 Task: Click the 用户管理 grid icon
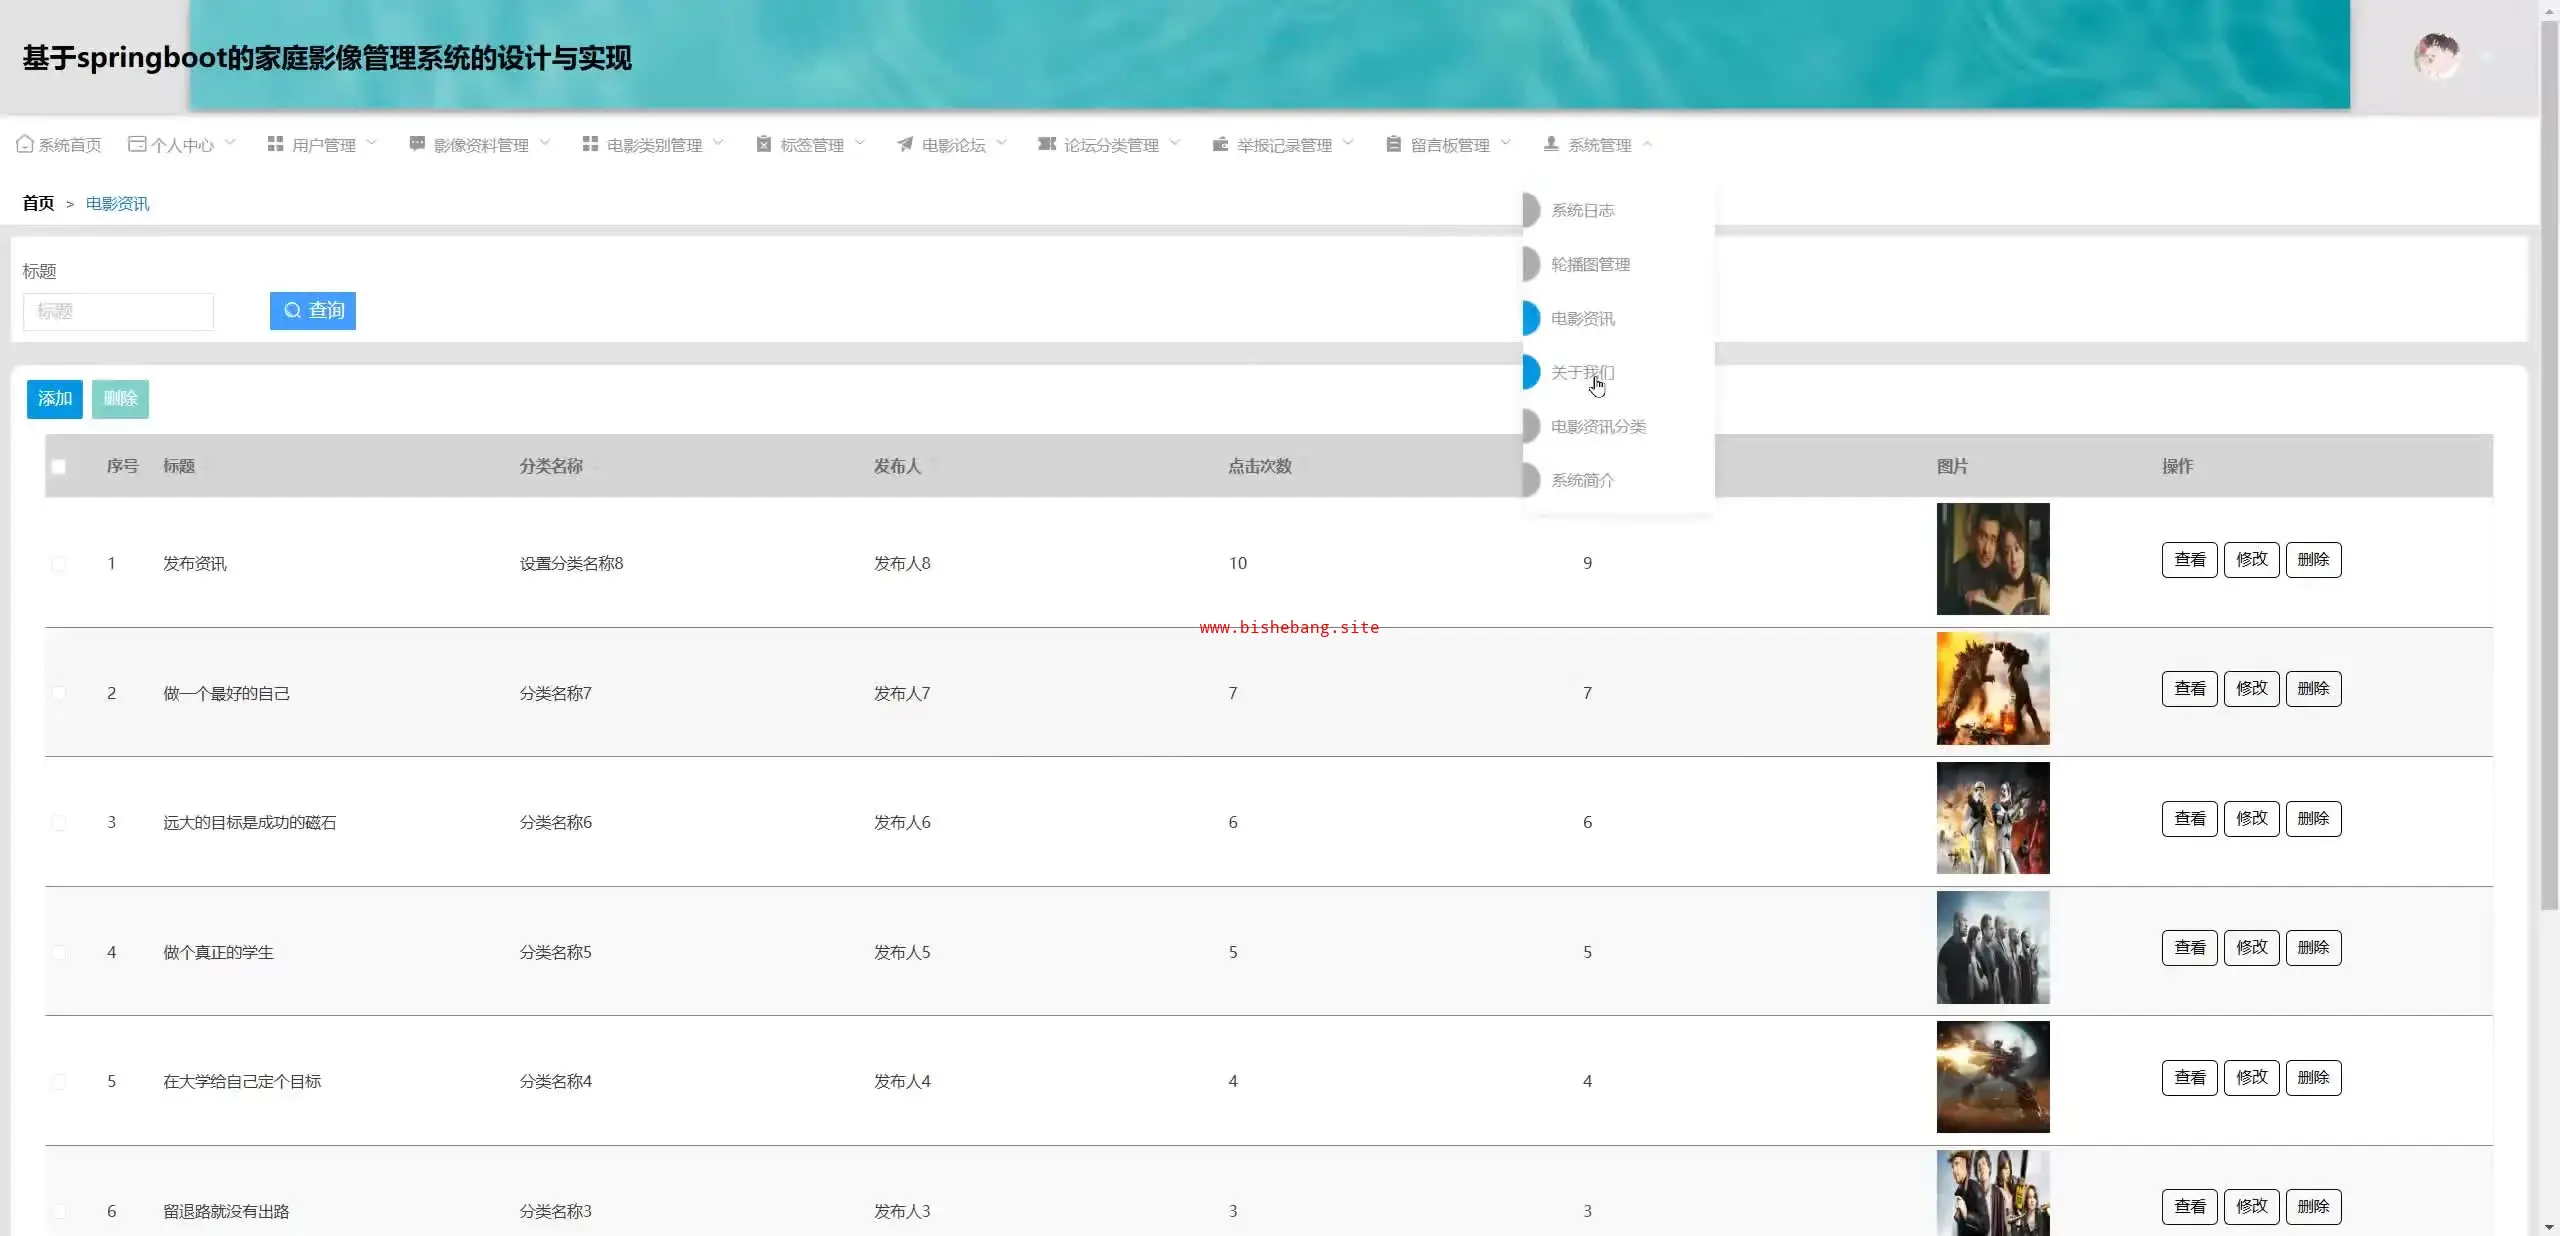[x=275, y=144]
